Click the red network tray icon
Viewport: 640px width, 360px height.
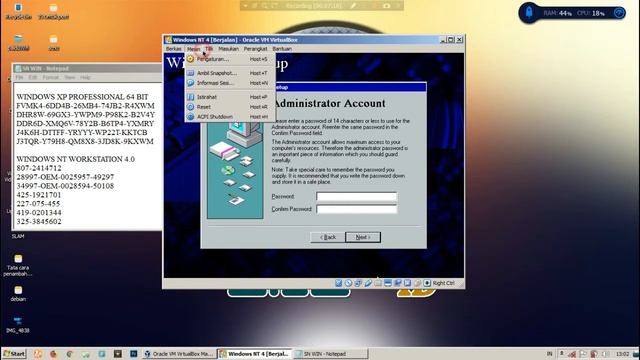click(x=572, y=354)
